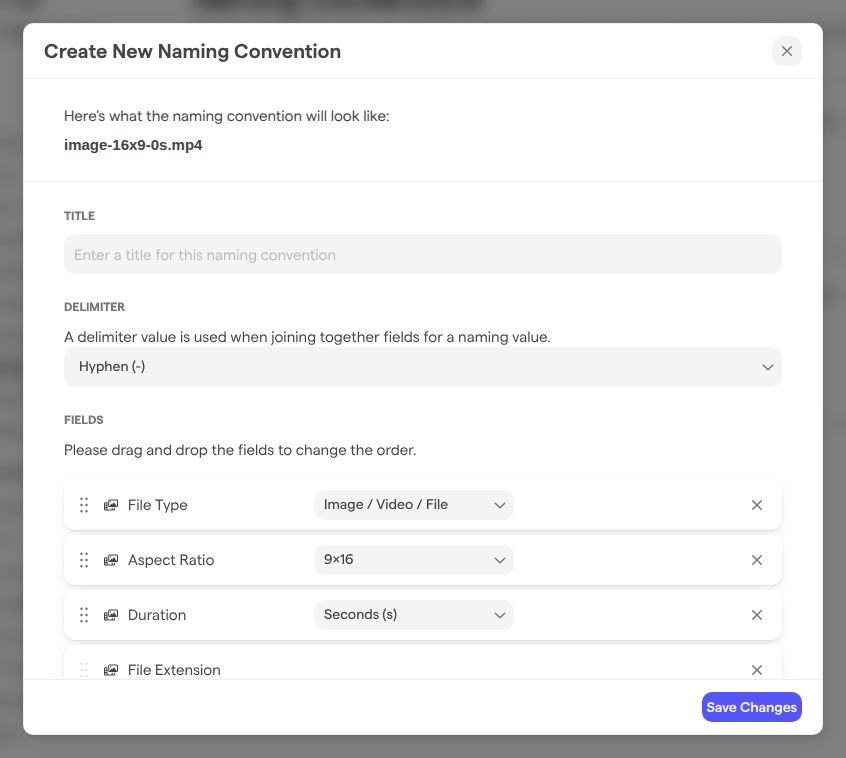This screenshot has height=758, width=846.
Task: Close the Create New Naming Convention dialog
Action: point(787,51)
